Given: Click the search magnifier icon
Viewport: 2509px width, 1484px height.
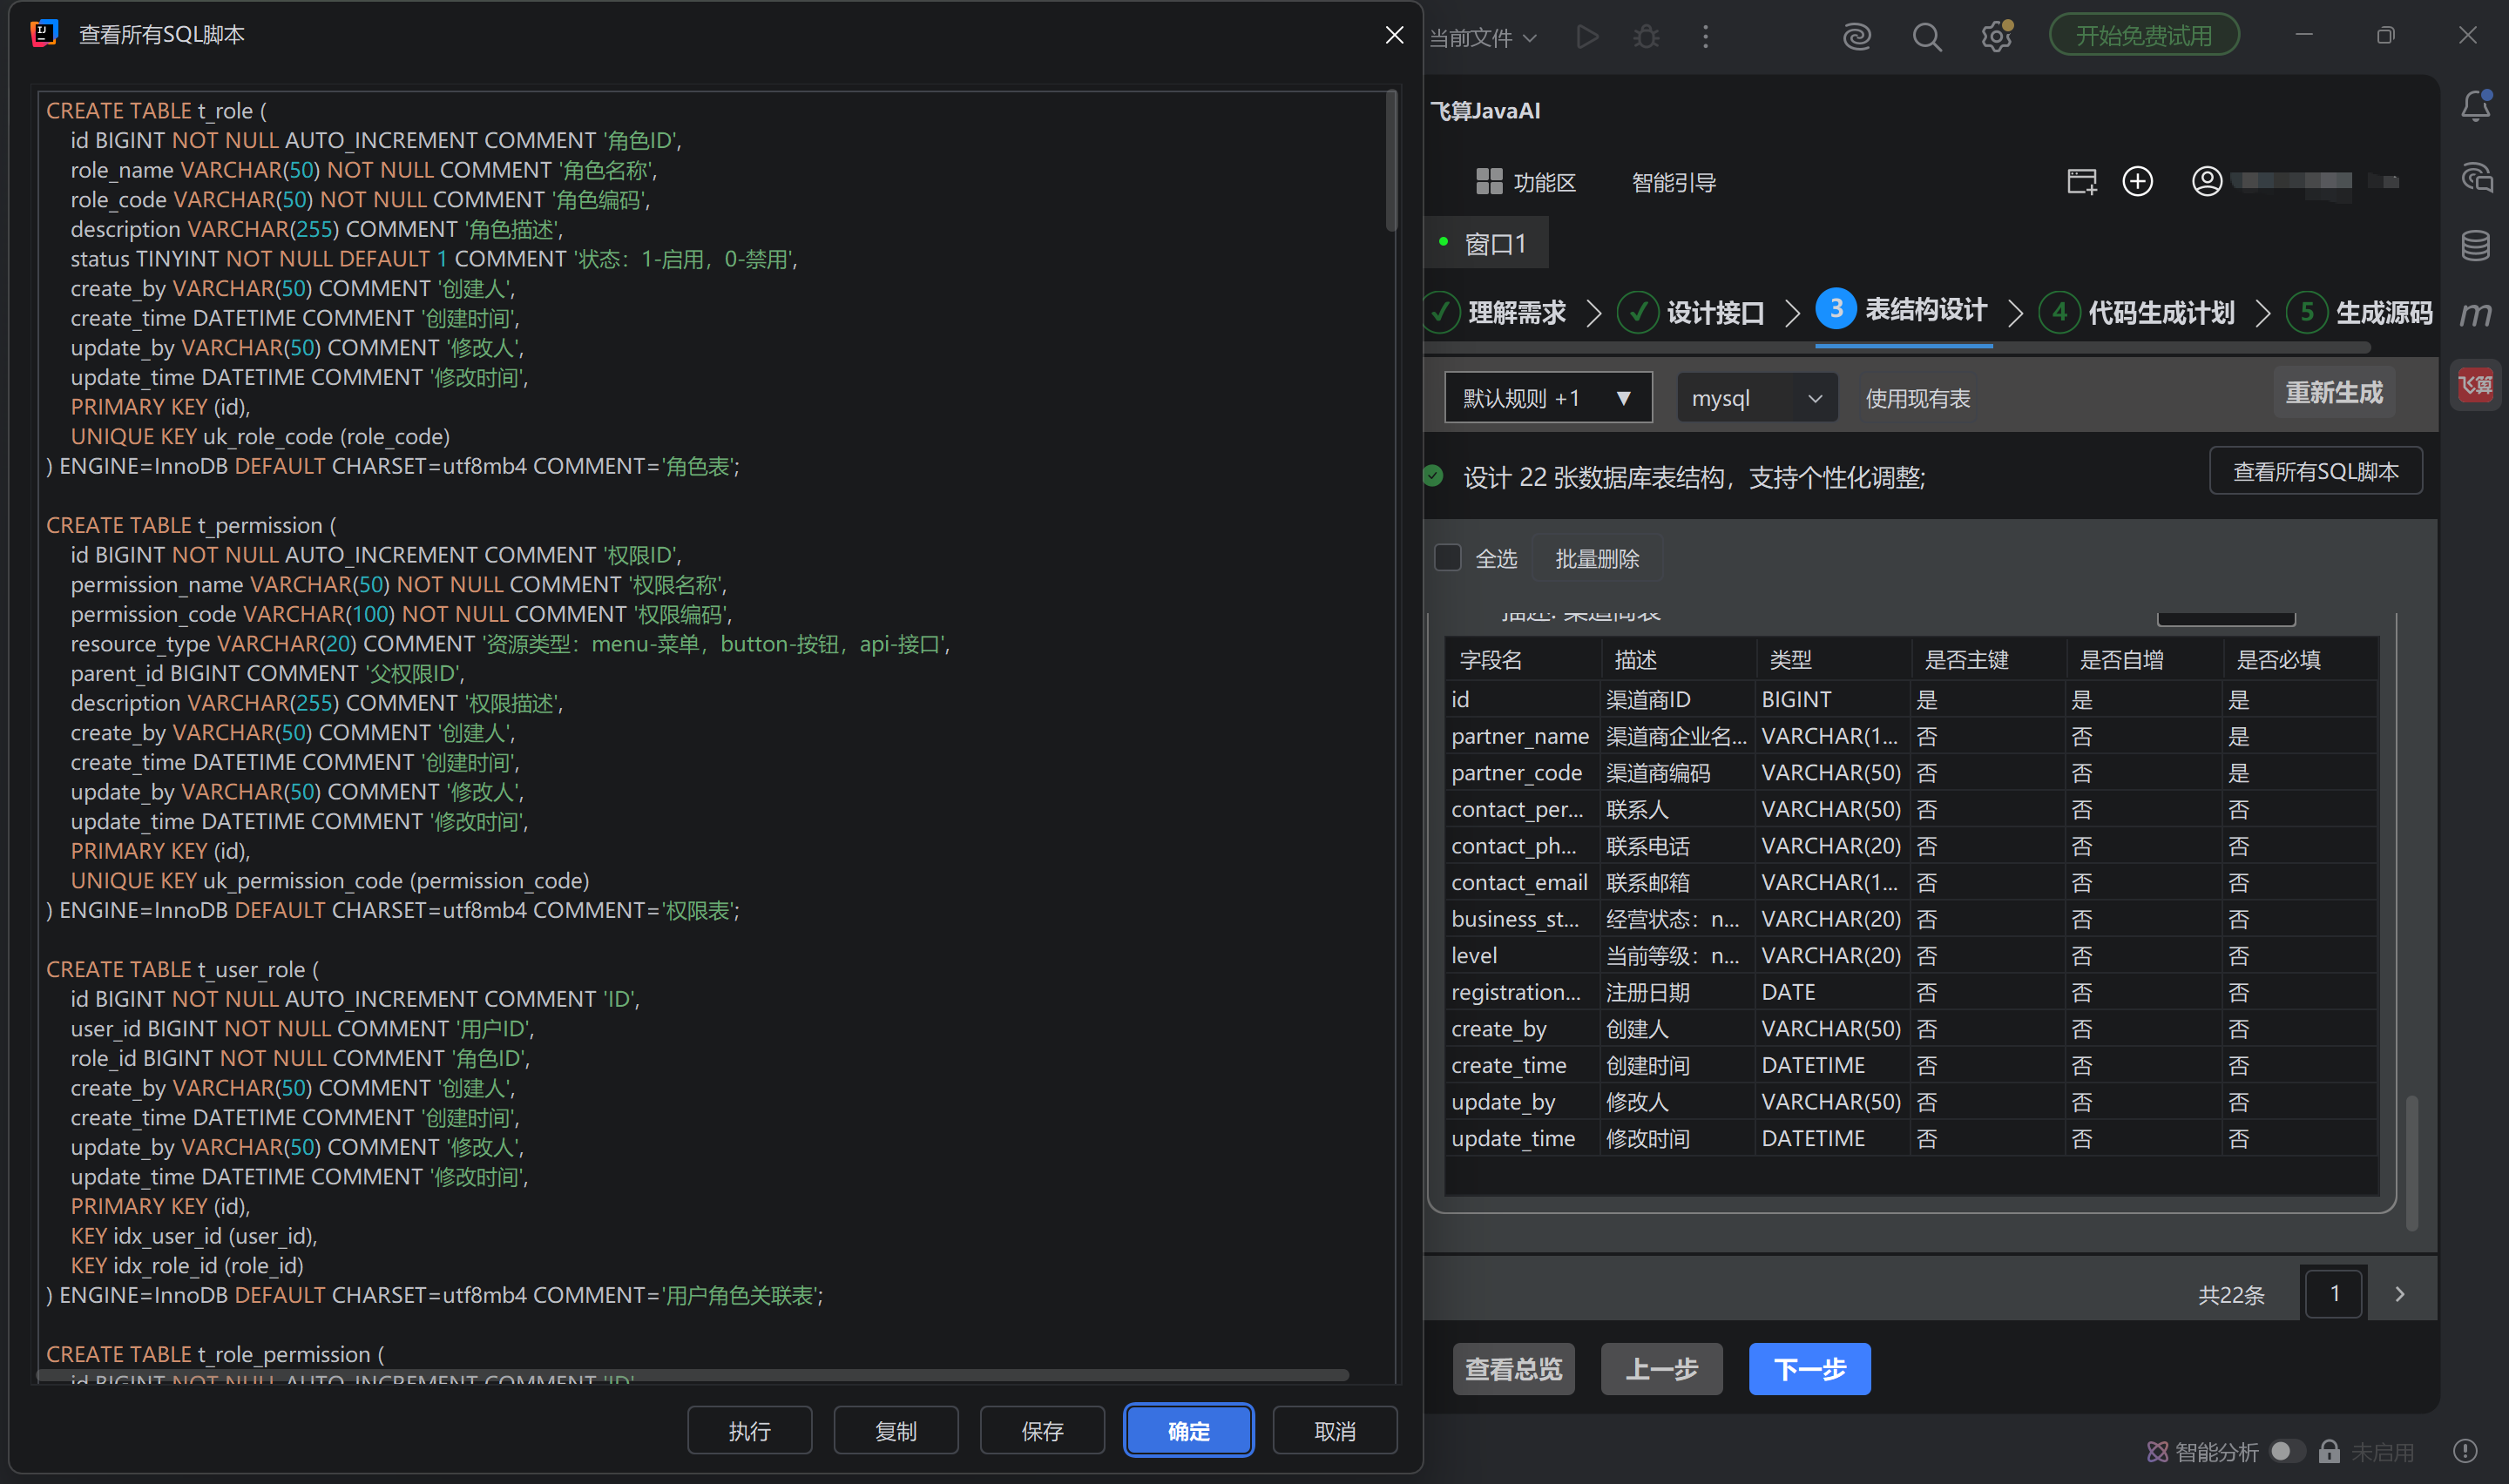Looking at the screenshot, I should [1926, 37].
